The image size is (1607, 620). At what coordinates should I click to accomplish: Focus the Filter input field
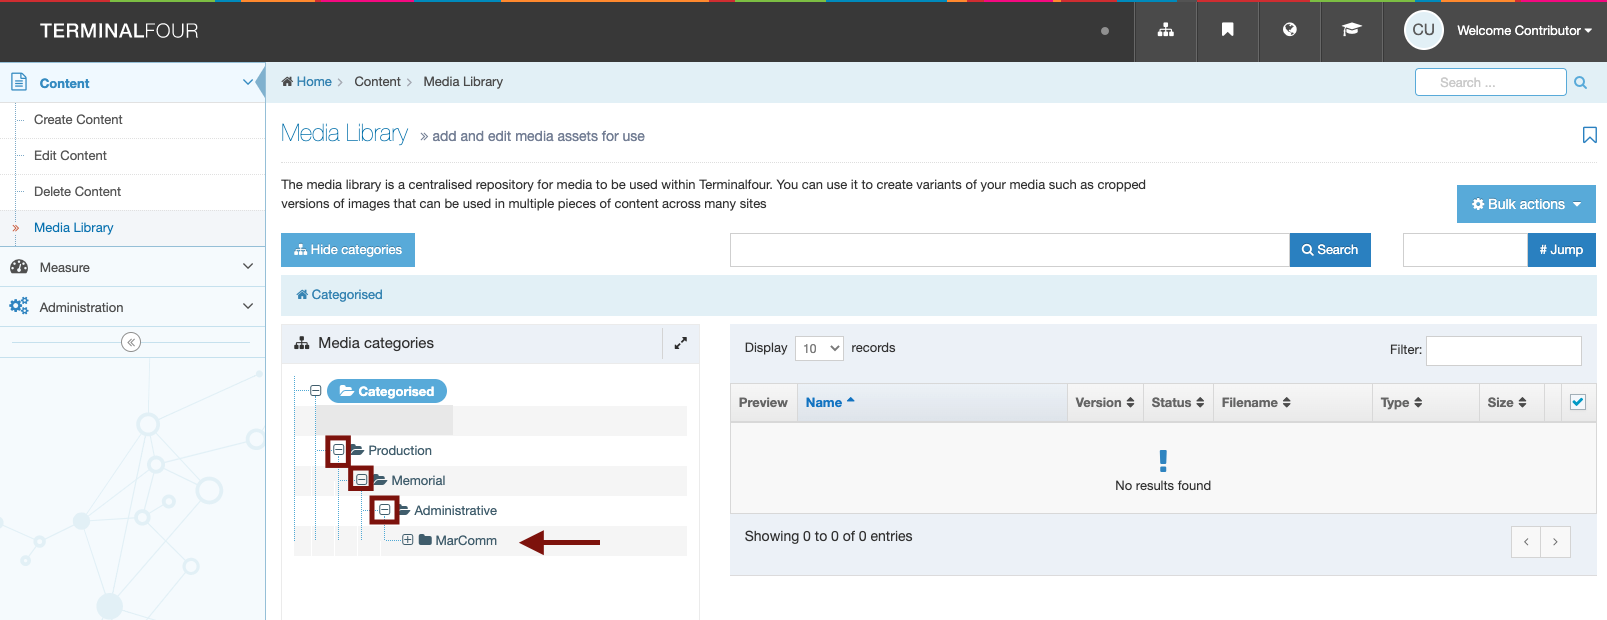(1504, 351)
